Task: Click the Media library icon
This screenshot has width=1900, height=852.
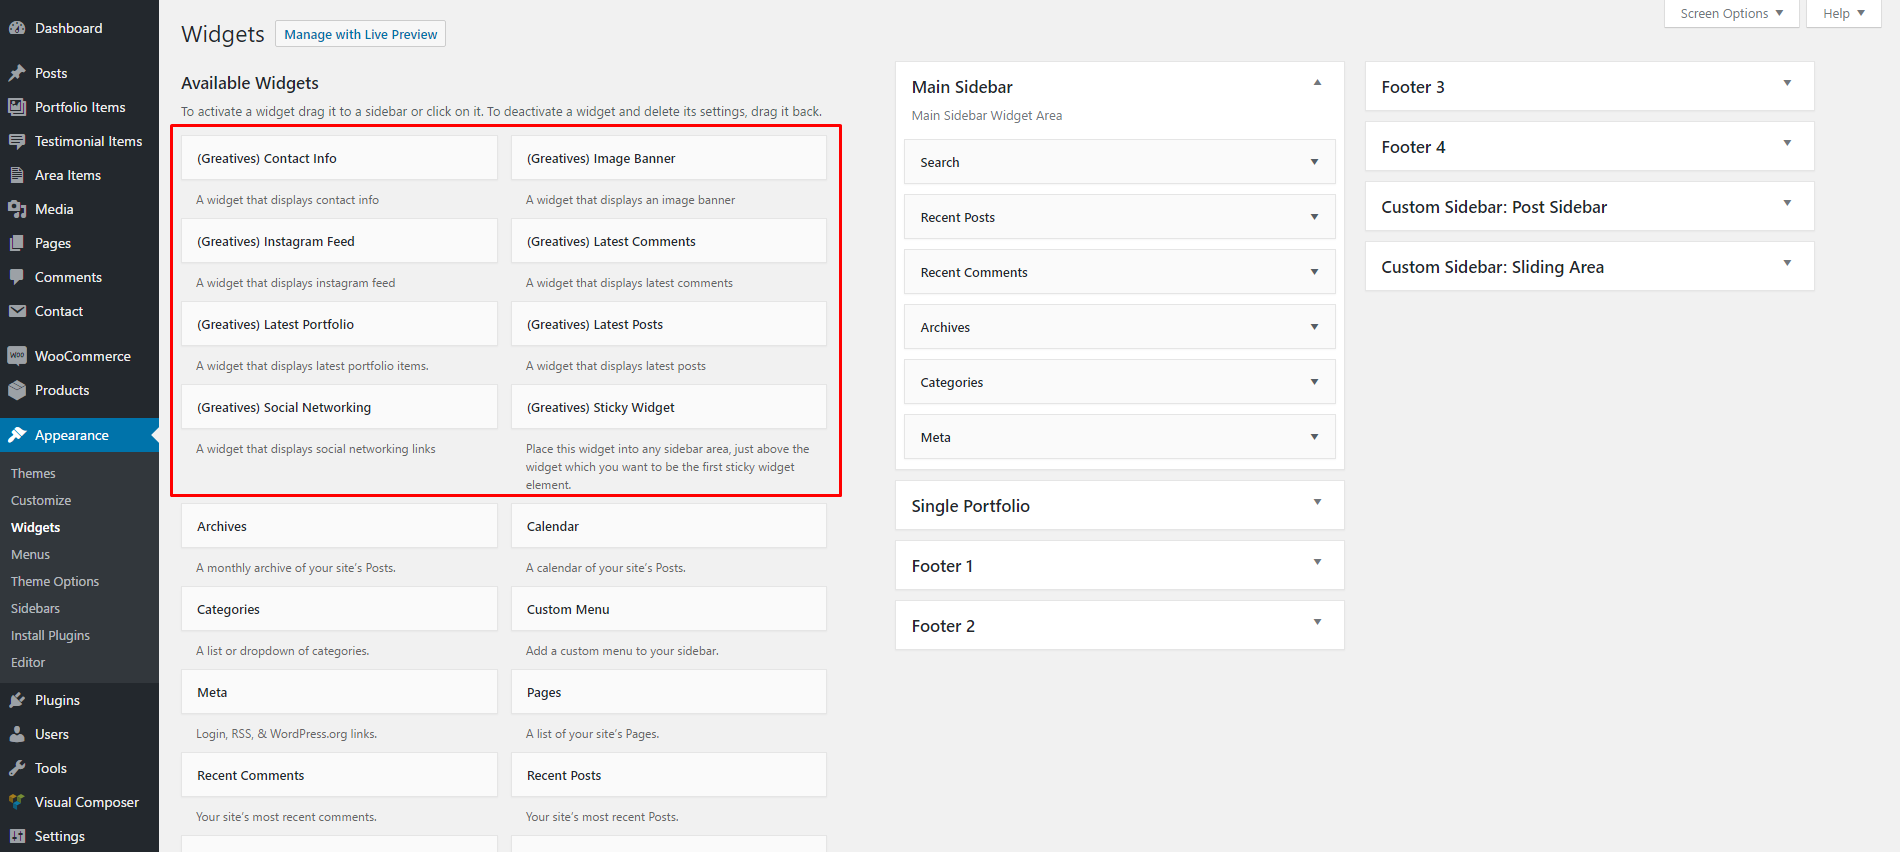Action: coord(17,209)
